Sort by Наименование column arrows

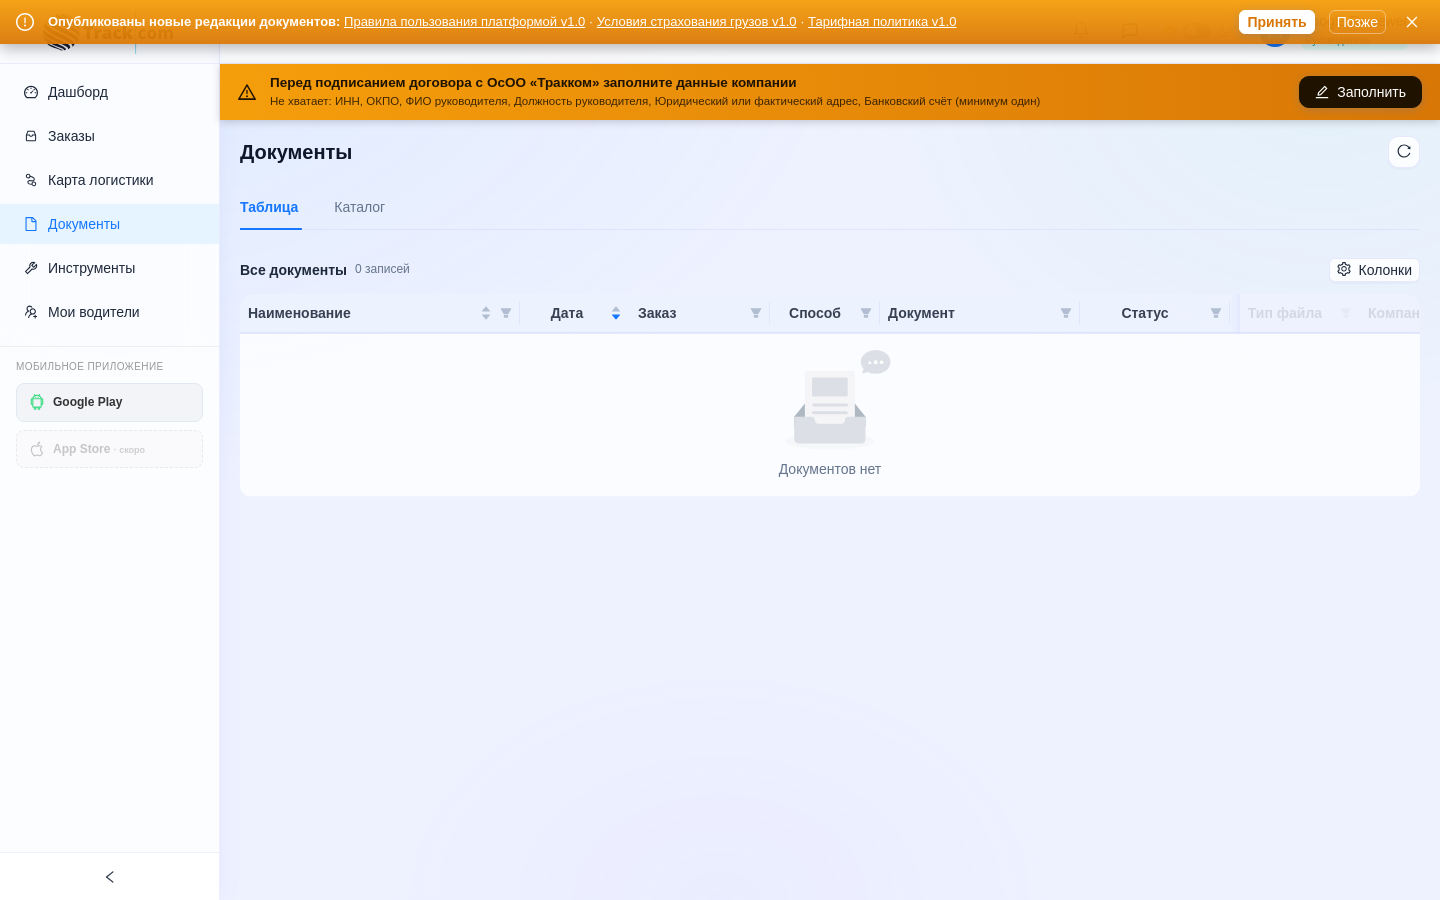coord(486,313)
